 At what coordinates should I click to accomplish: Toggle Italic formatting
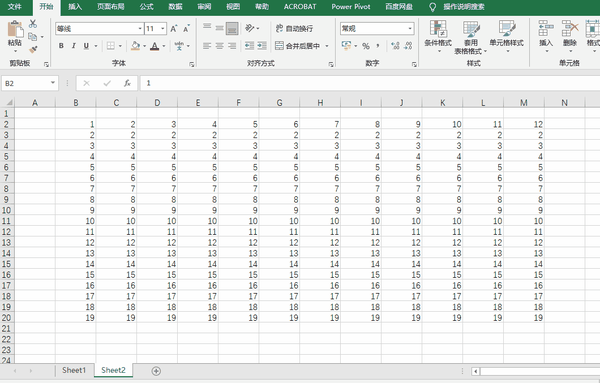click(x=73, y=46)
